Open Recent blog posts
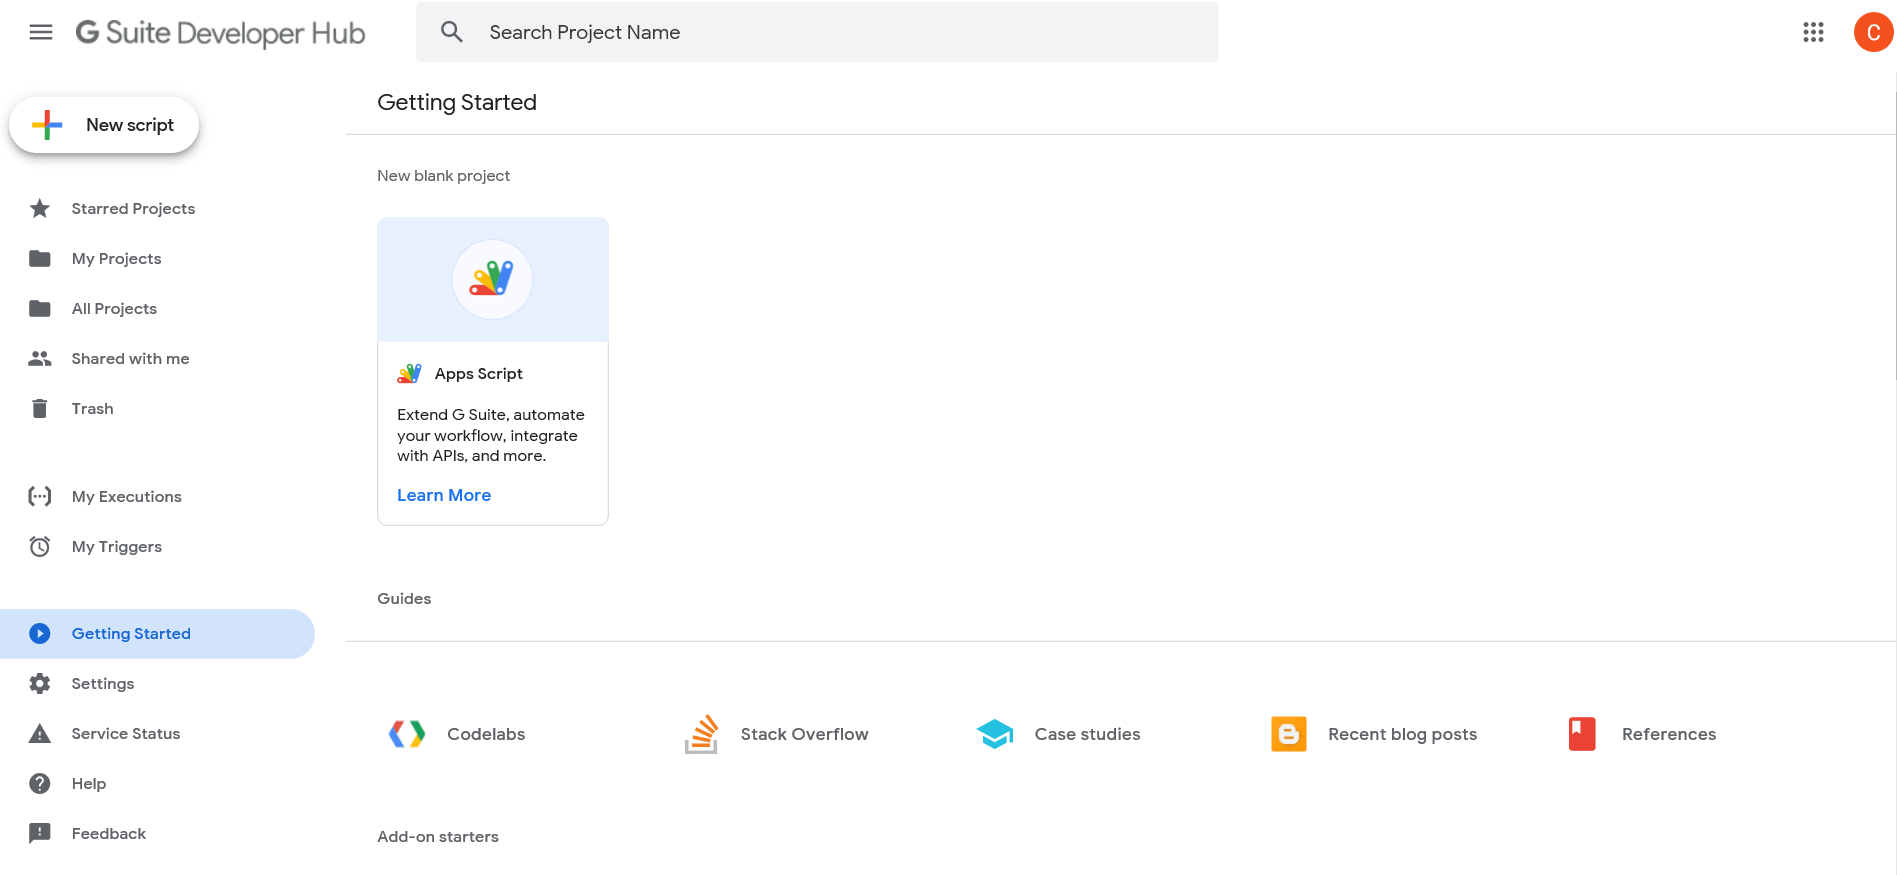Viewport: 1897px width, 875px height. 1402,734
